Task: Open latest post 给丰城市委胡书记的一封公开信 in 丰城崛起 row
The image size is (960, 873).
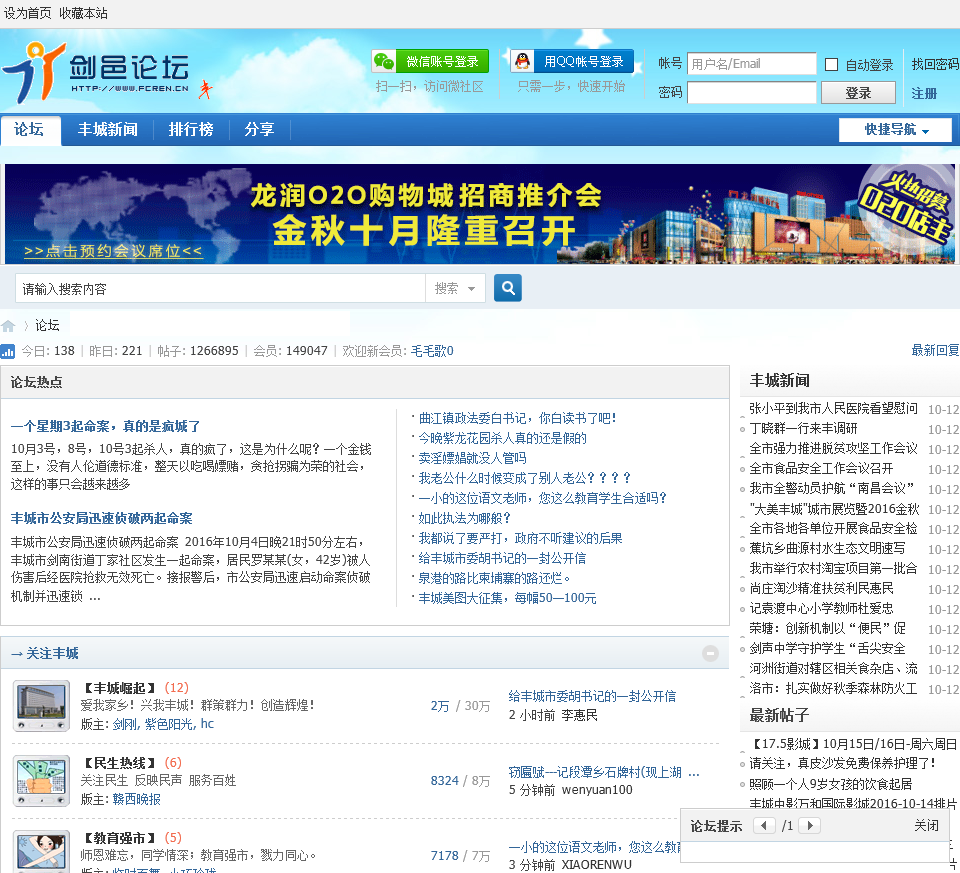Action: point(592,696)
